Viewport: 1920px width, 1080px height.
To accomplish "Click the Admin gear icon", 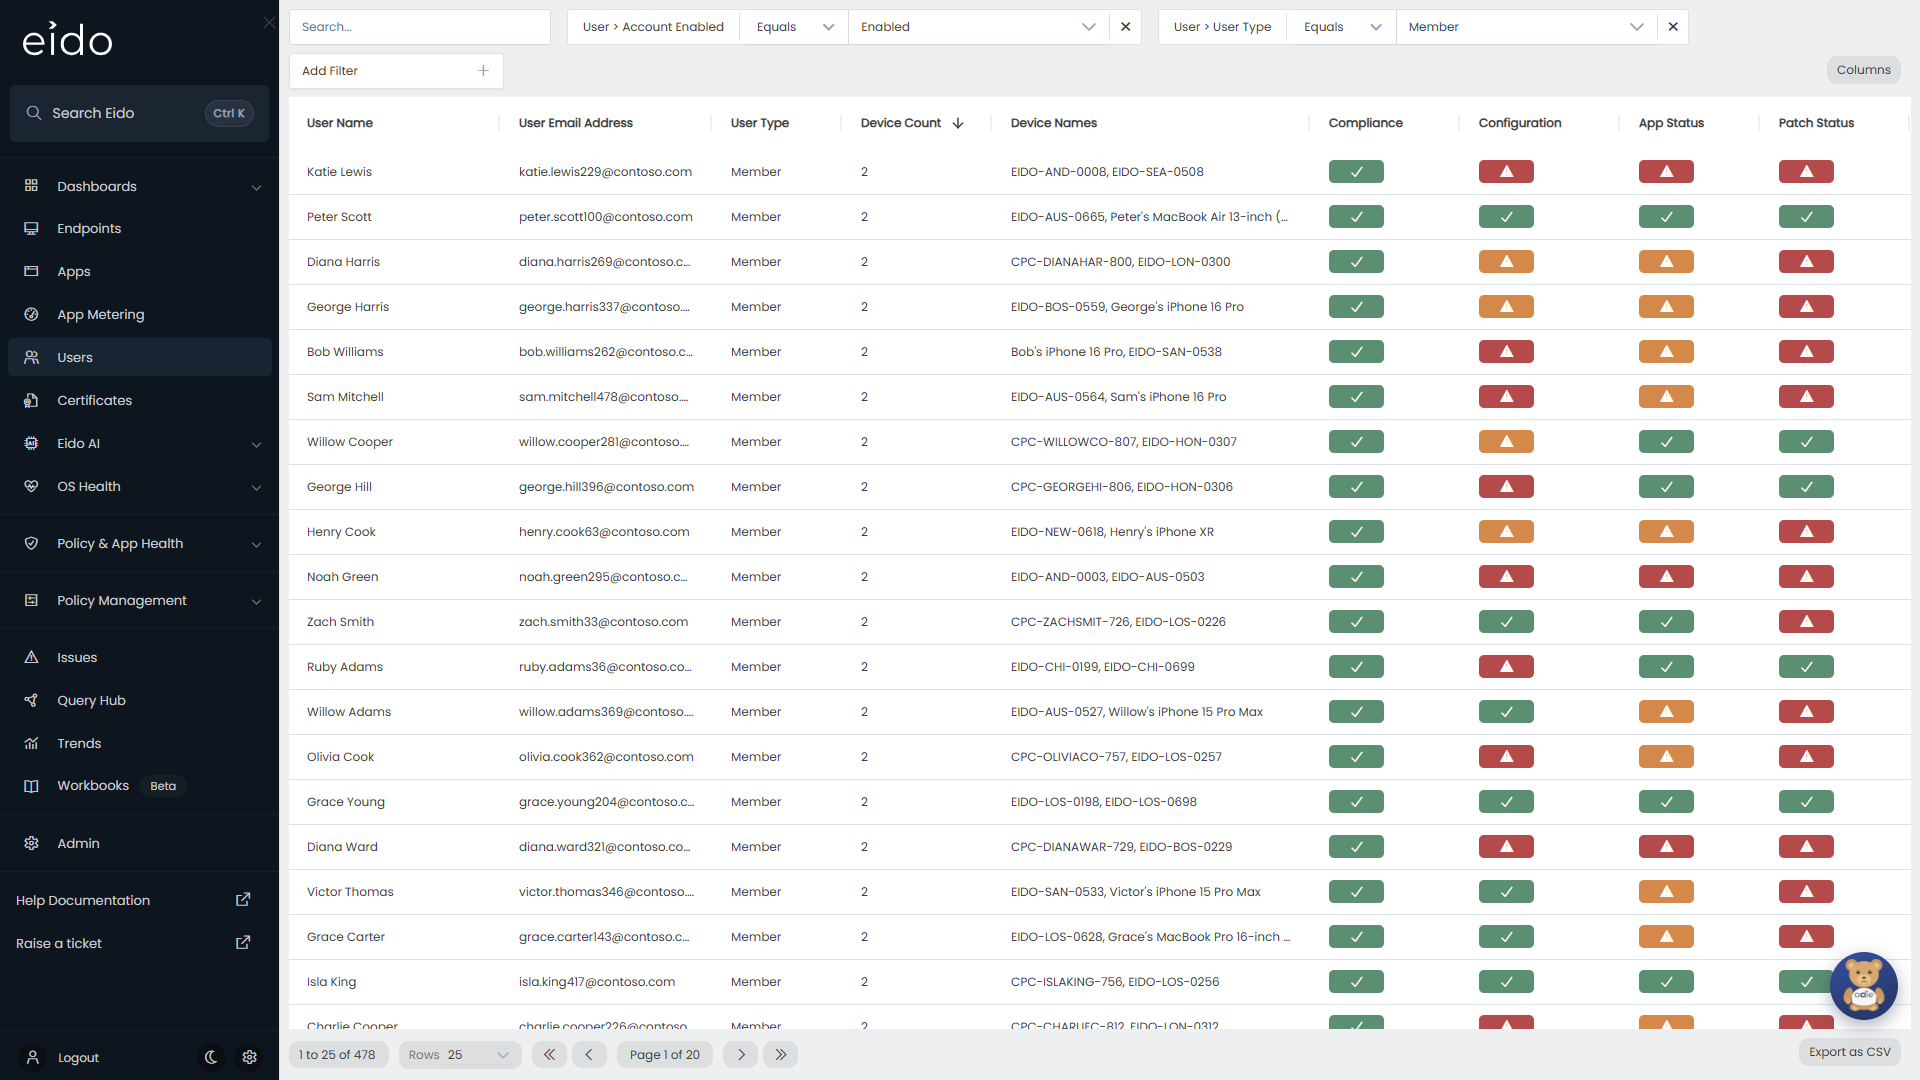I will tap(31, 843).
